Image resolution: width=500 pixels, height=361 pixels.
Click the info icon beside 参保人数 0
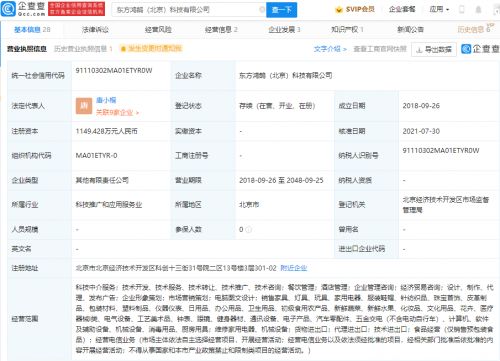point(249,229)
